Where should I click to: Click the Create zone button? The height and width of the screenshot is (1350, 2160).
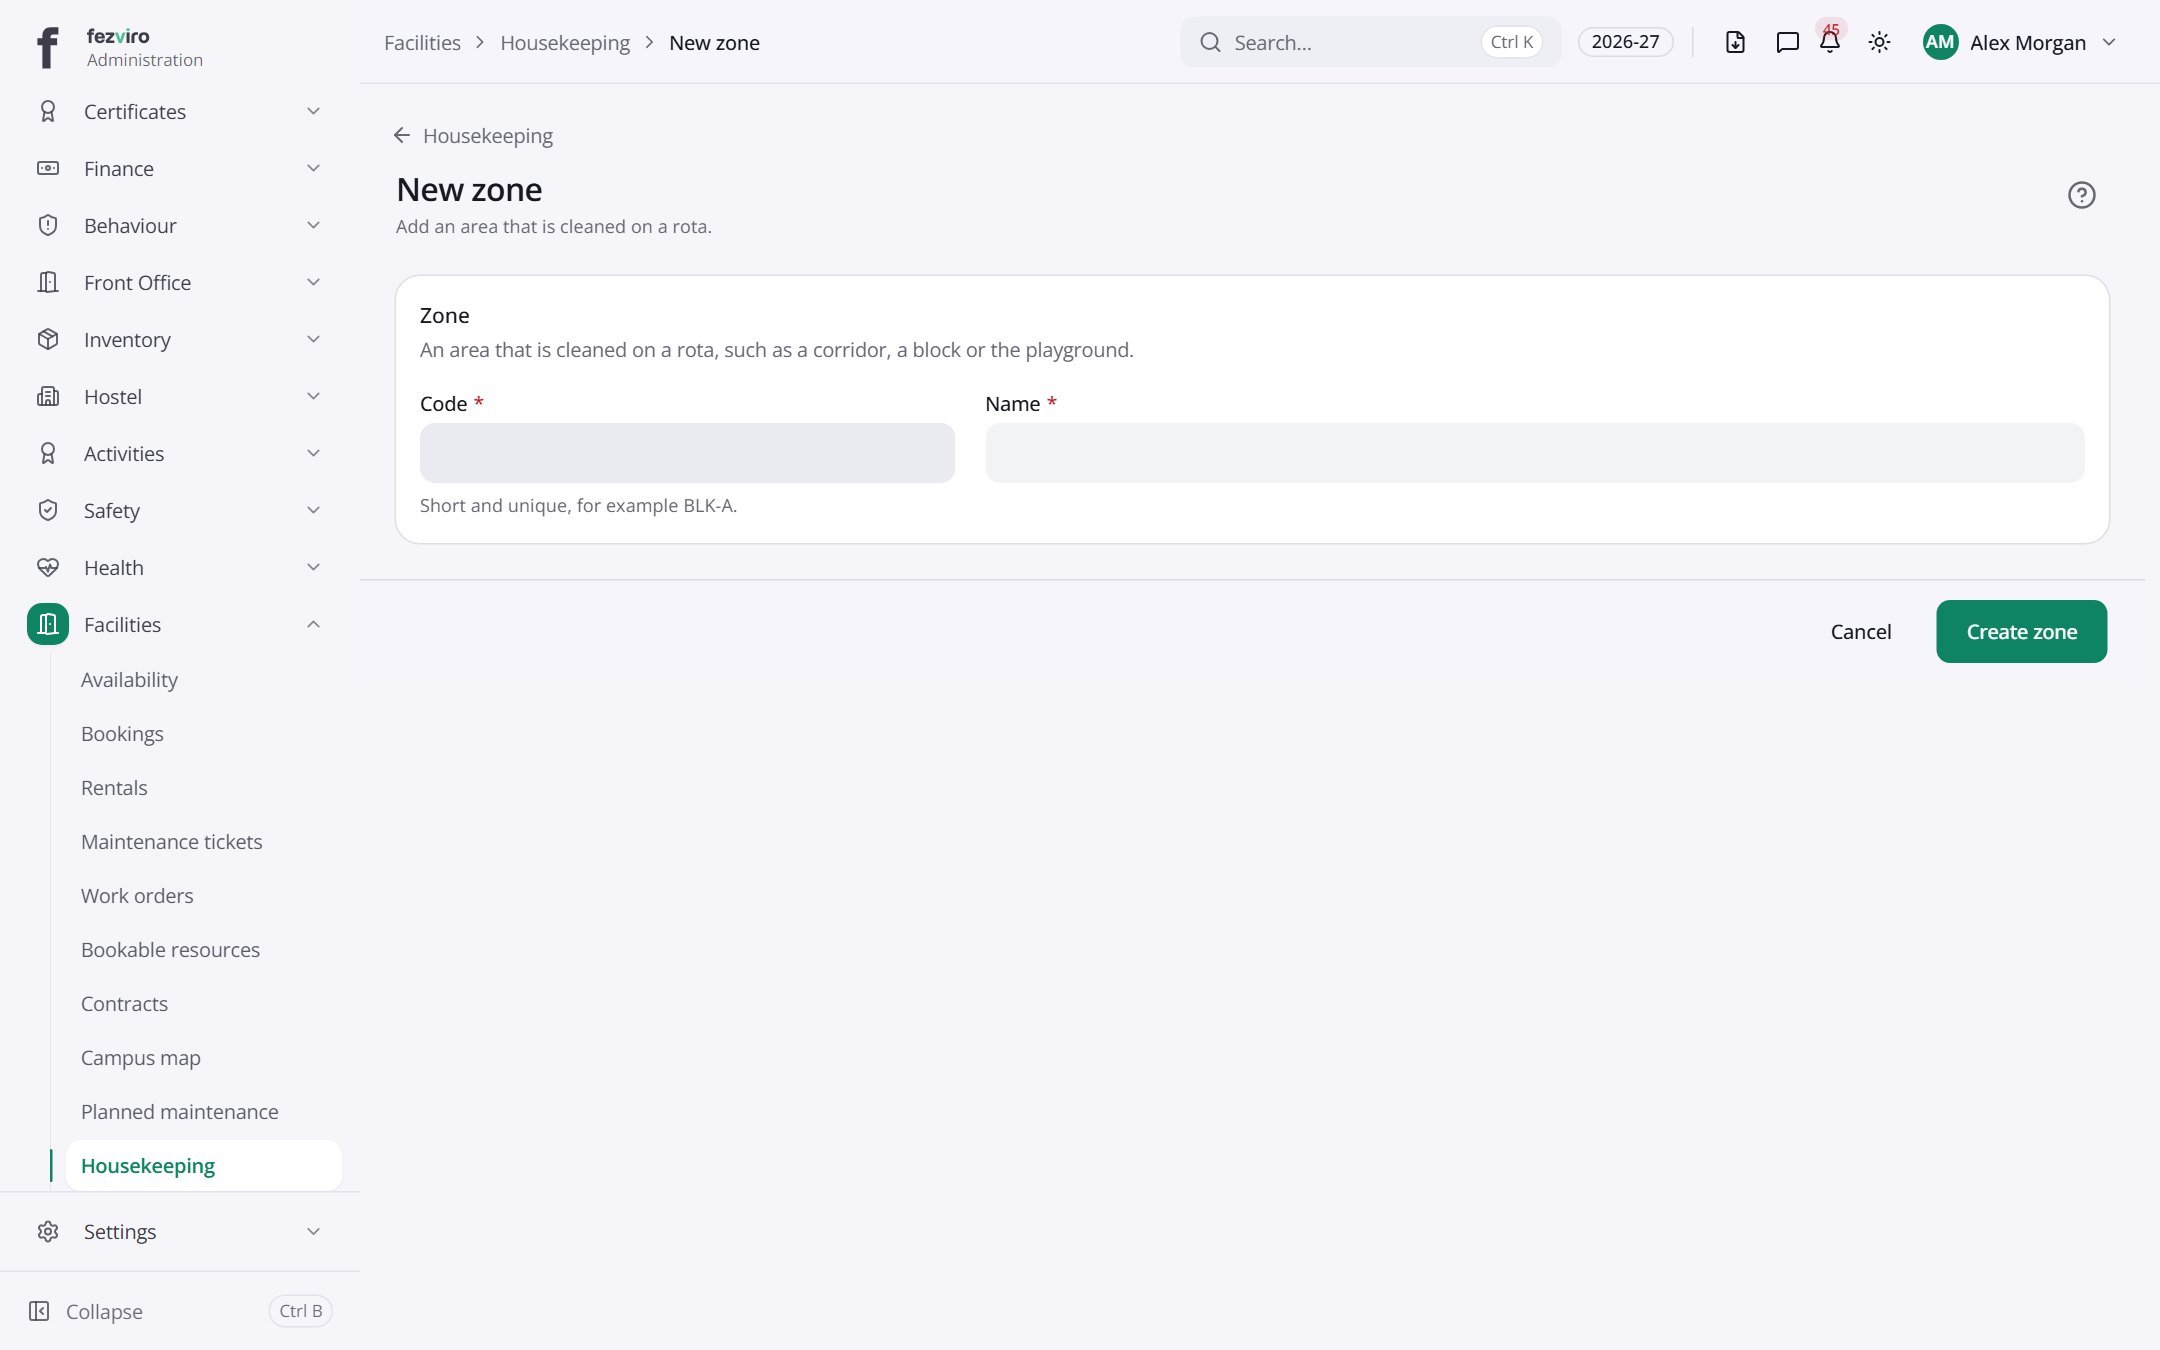[x=2021, y=631]
